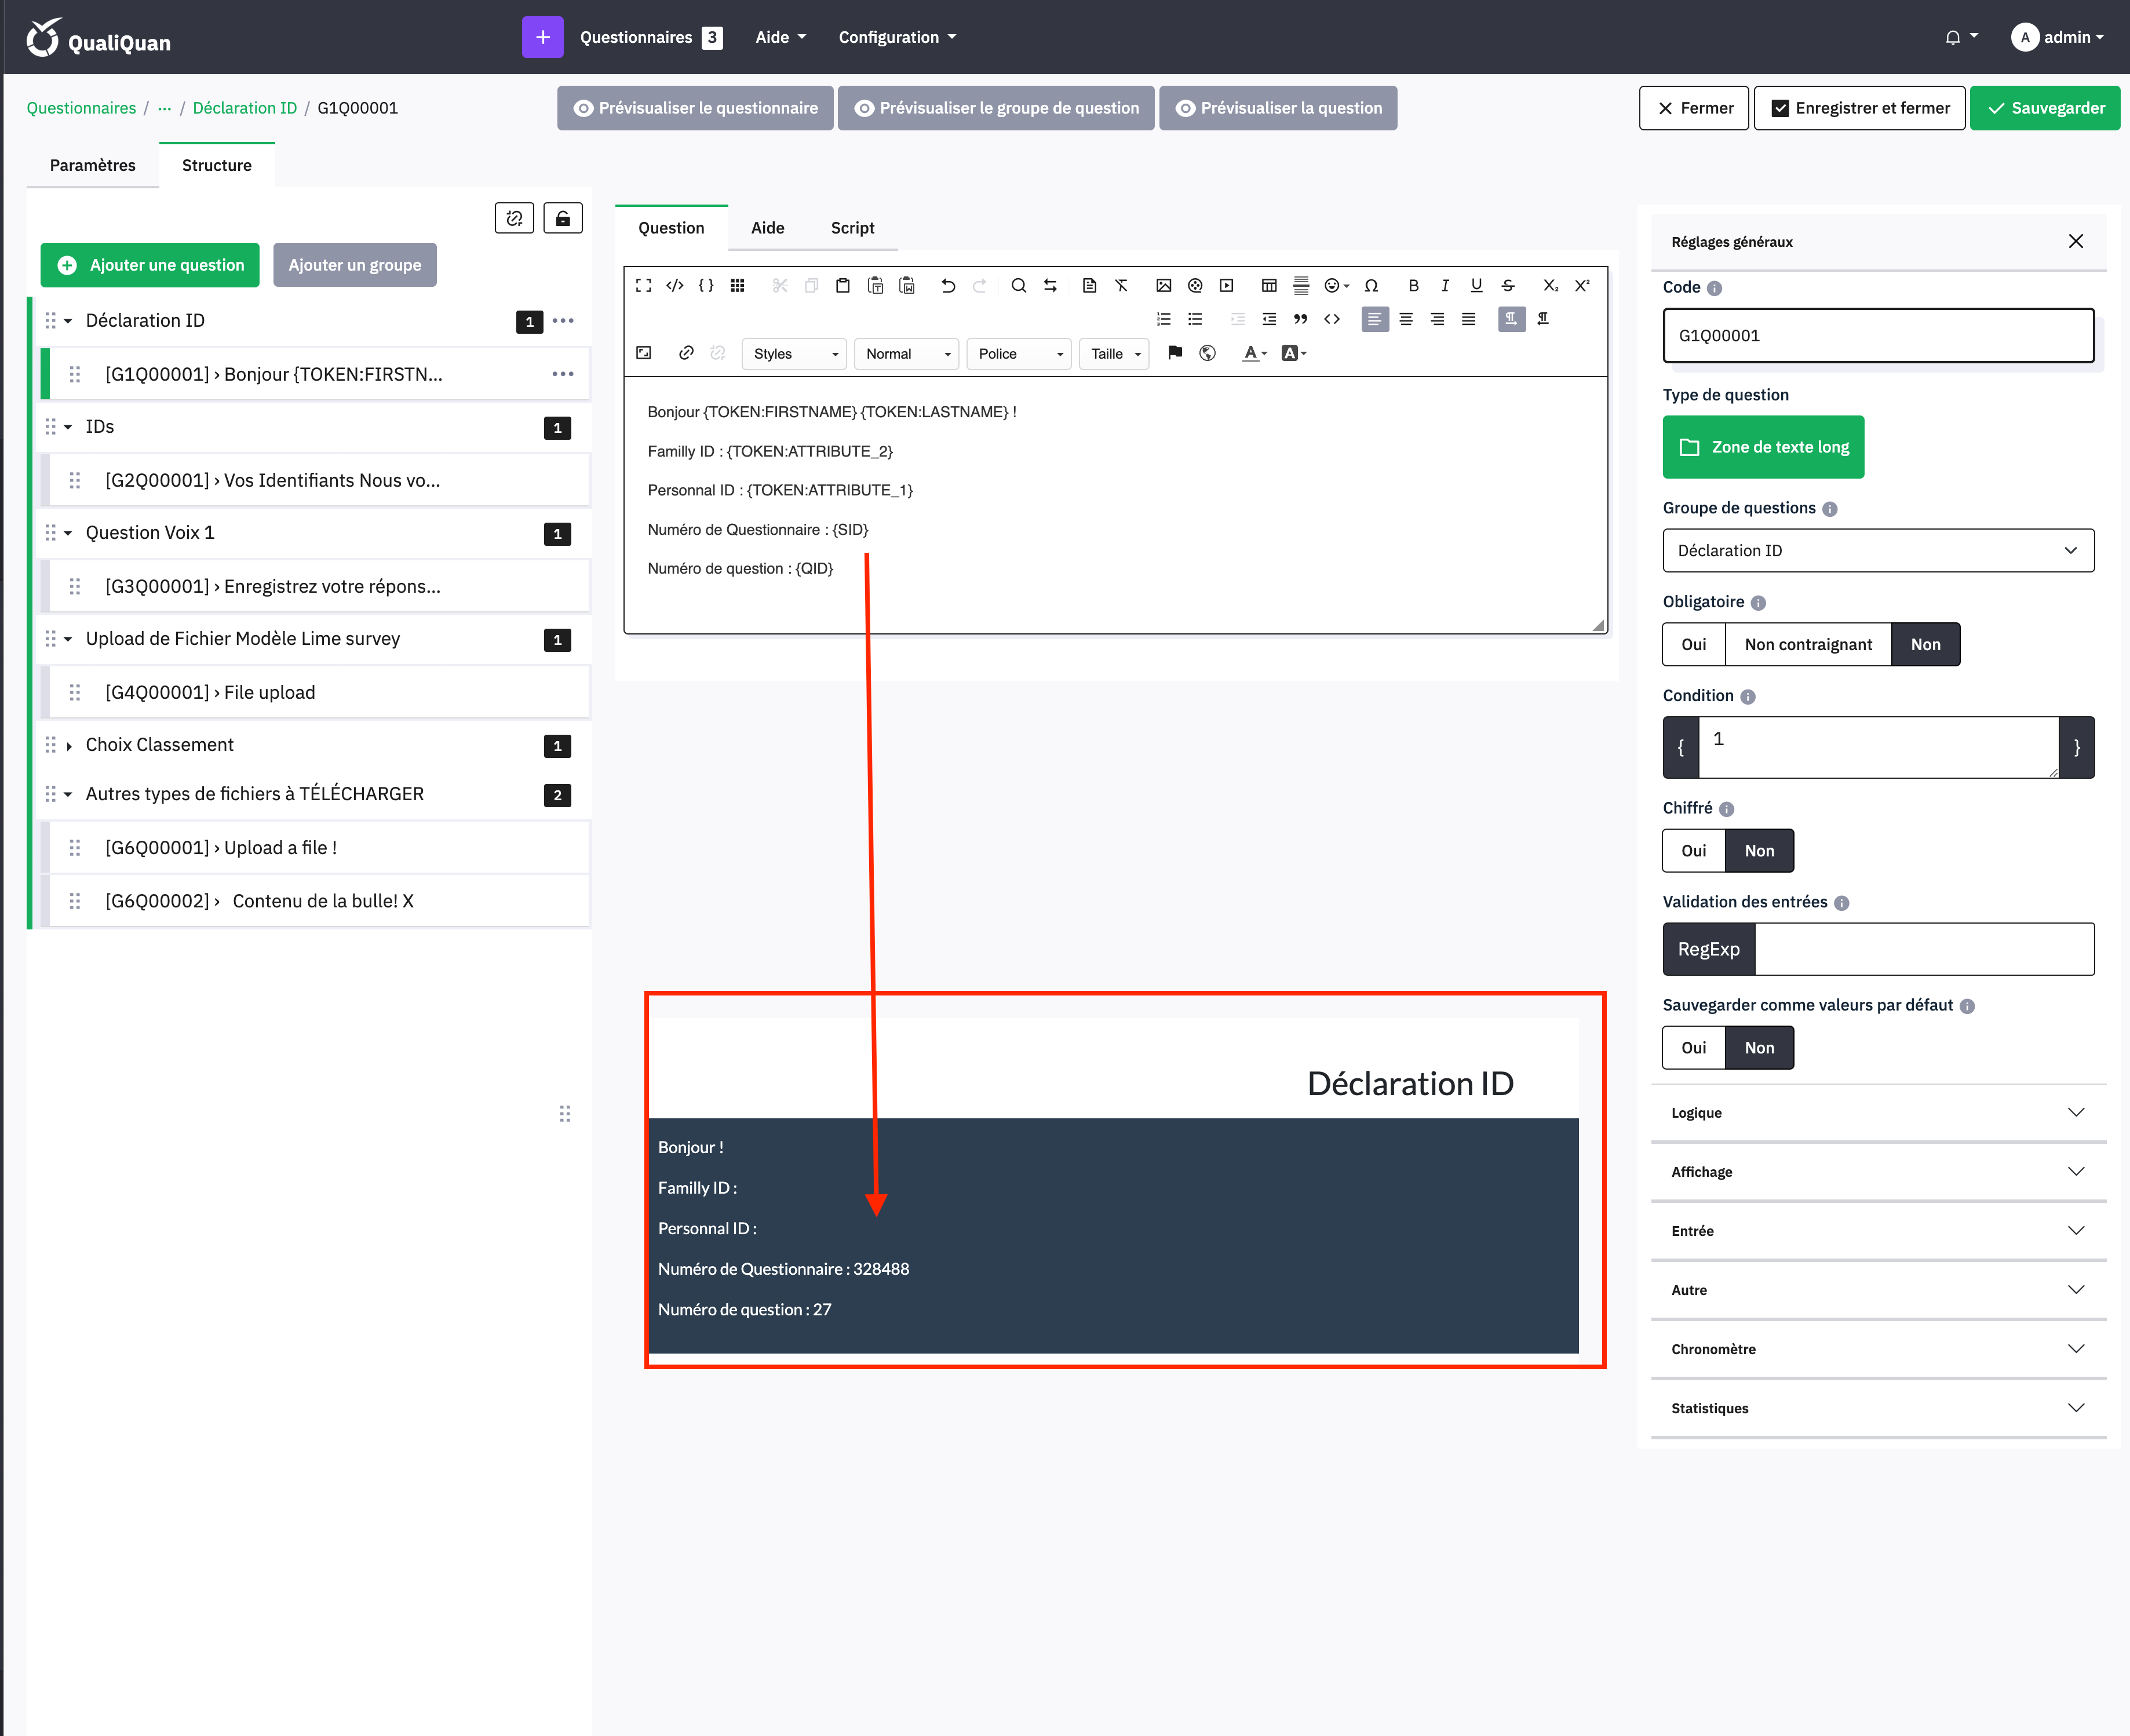Open the Groupe de questions dropdown
2130x1736 pixels.
(x=1877, y=551)
